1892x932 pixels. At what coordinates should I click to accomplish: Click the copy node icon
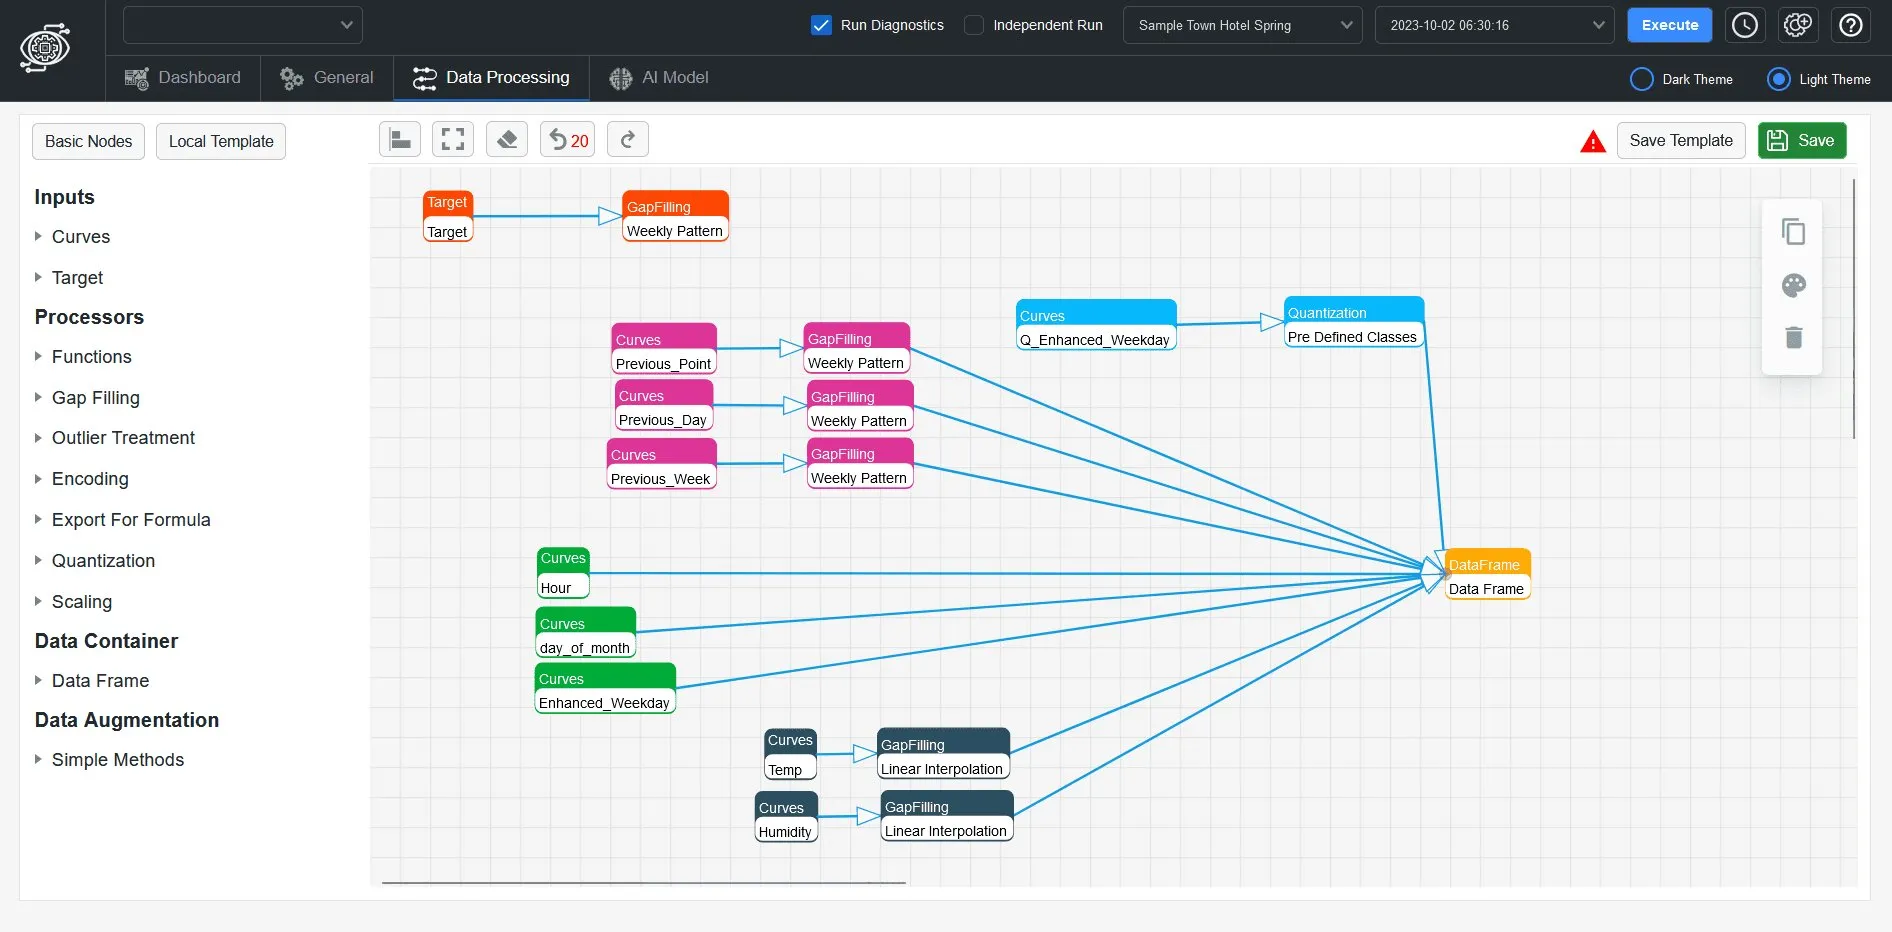(1794, 232)
